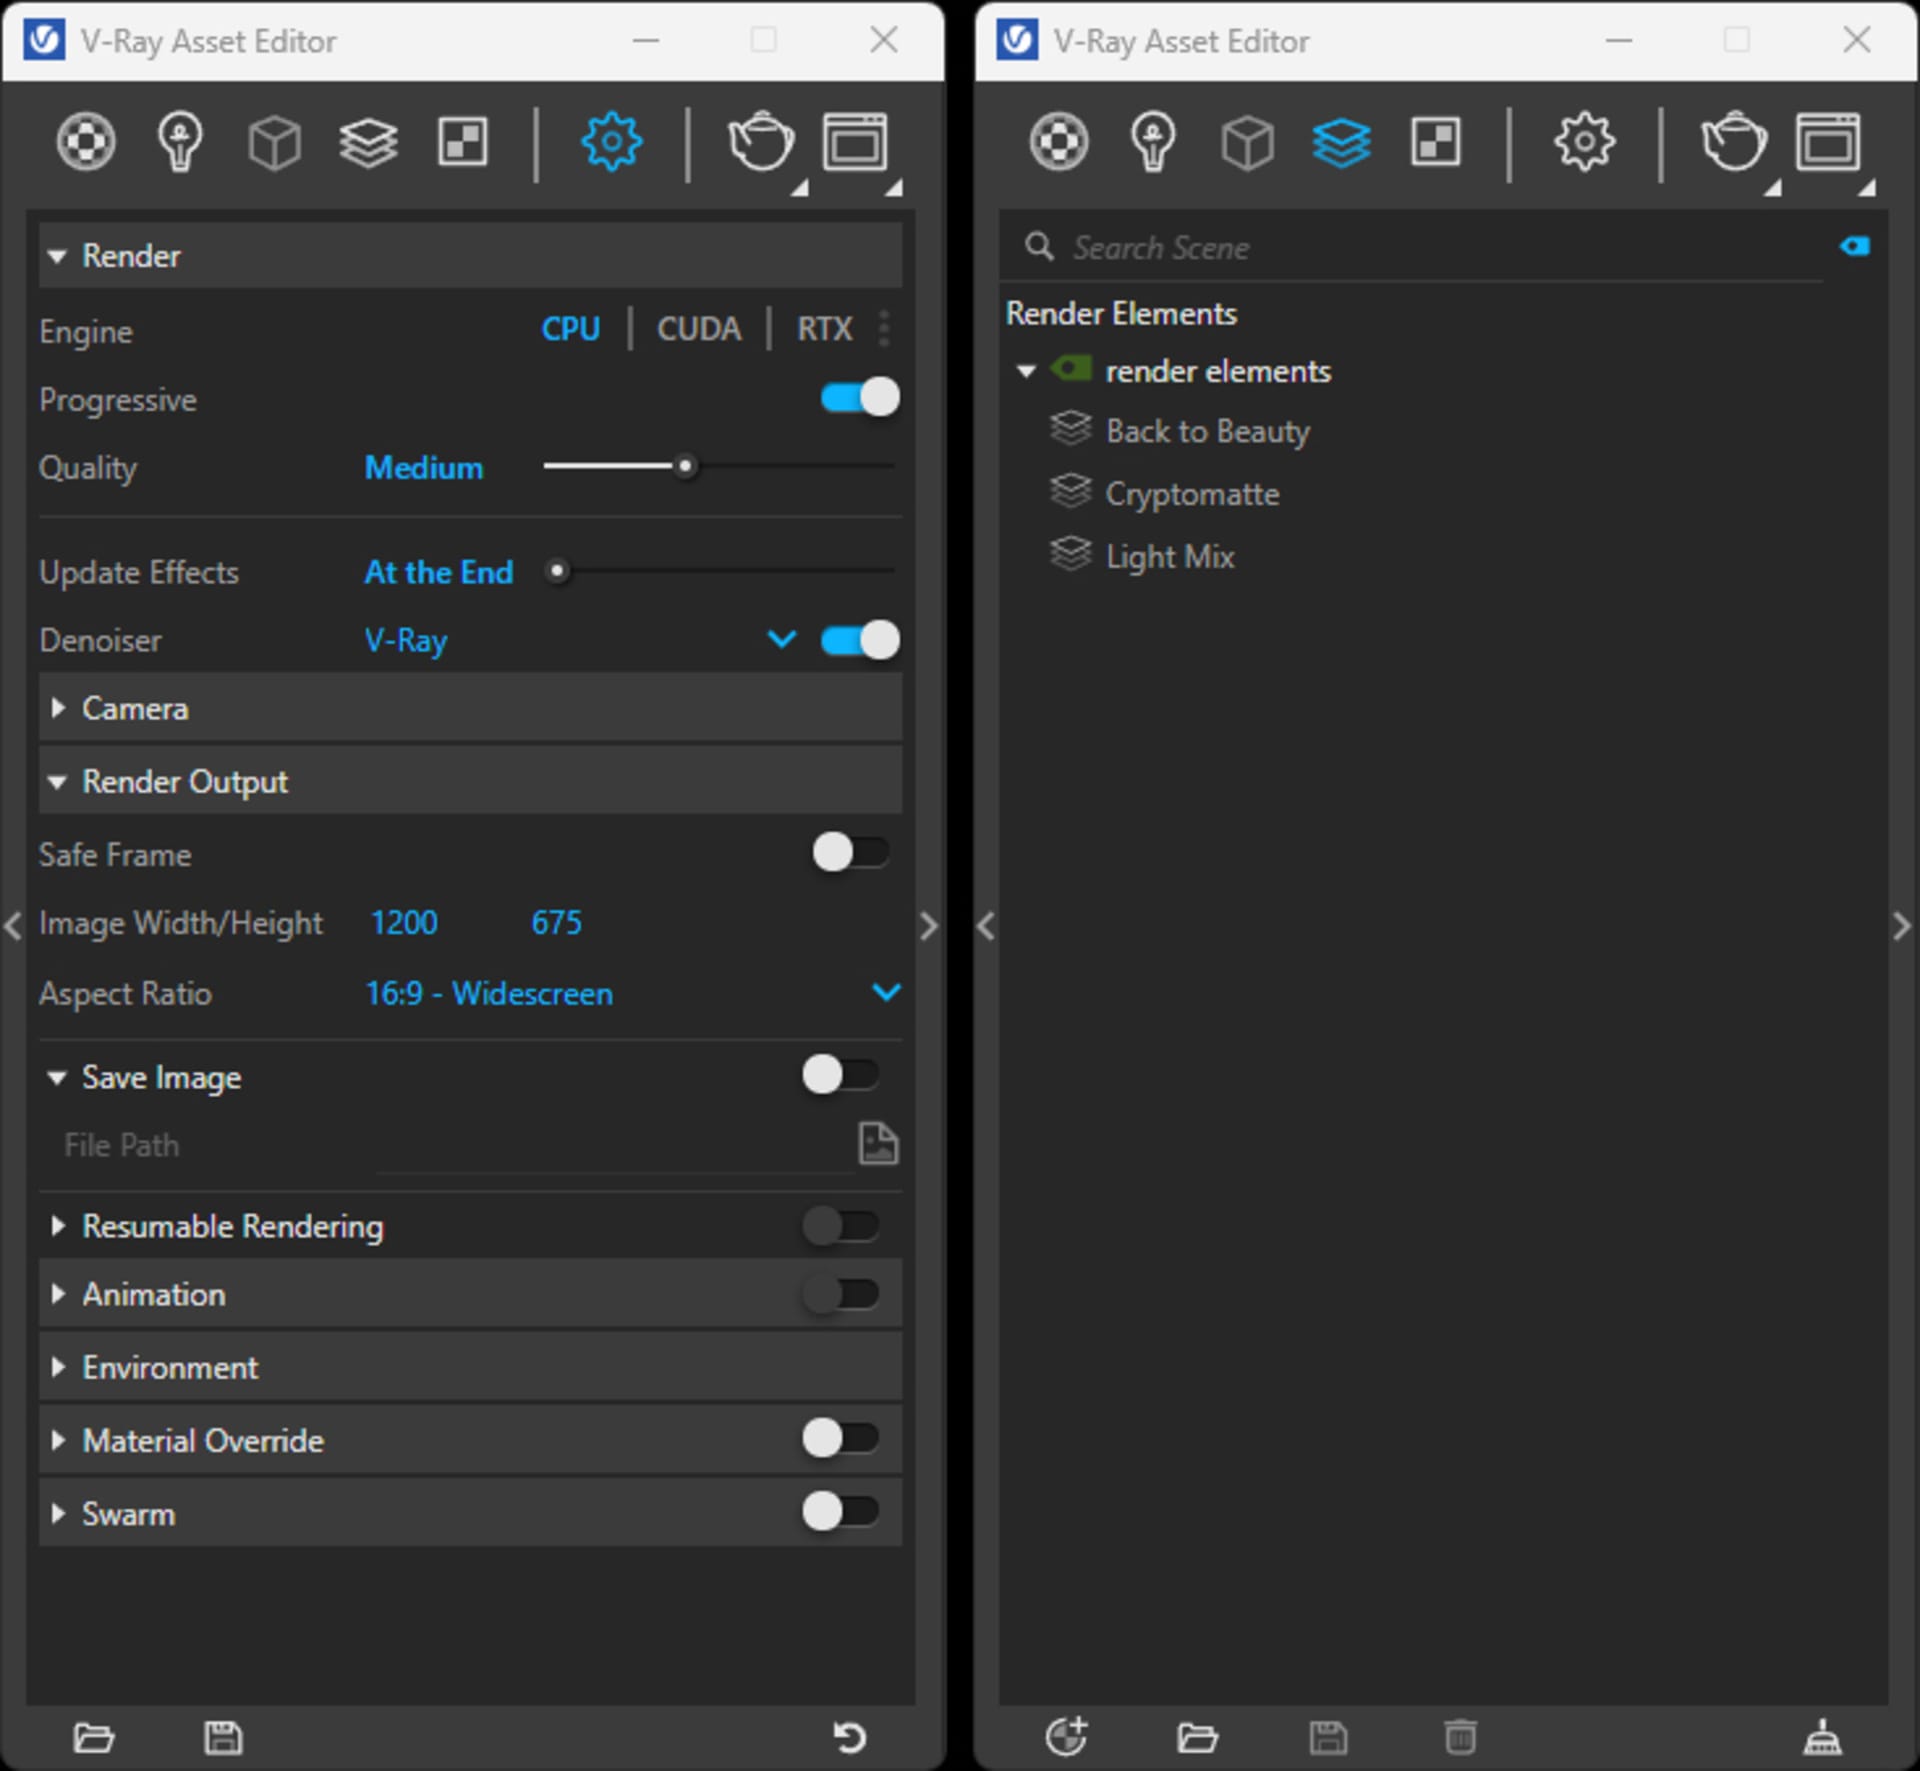Open Geometry cube tab in right Asset Editor
This screenshot has height=1771, width=1920.
pyautogui.click(x=1247, y=142)
